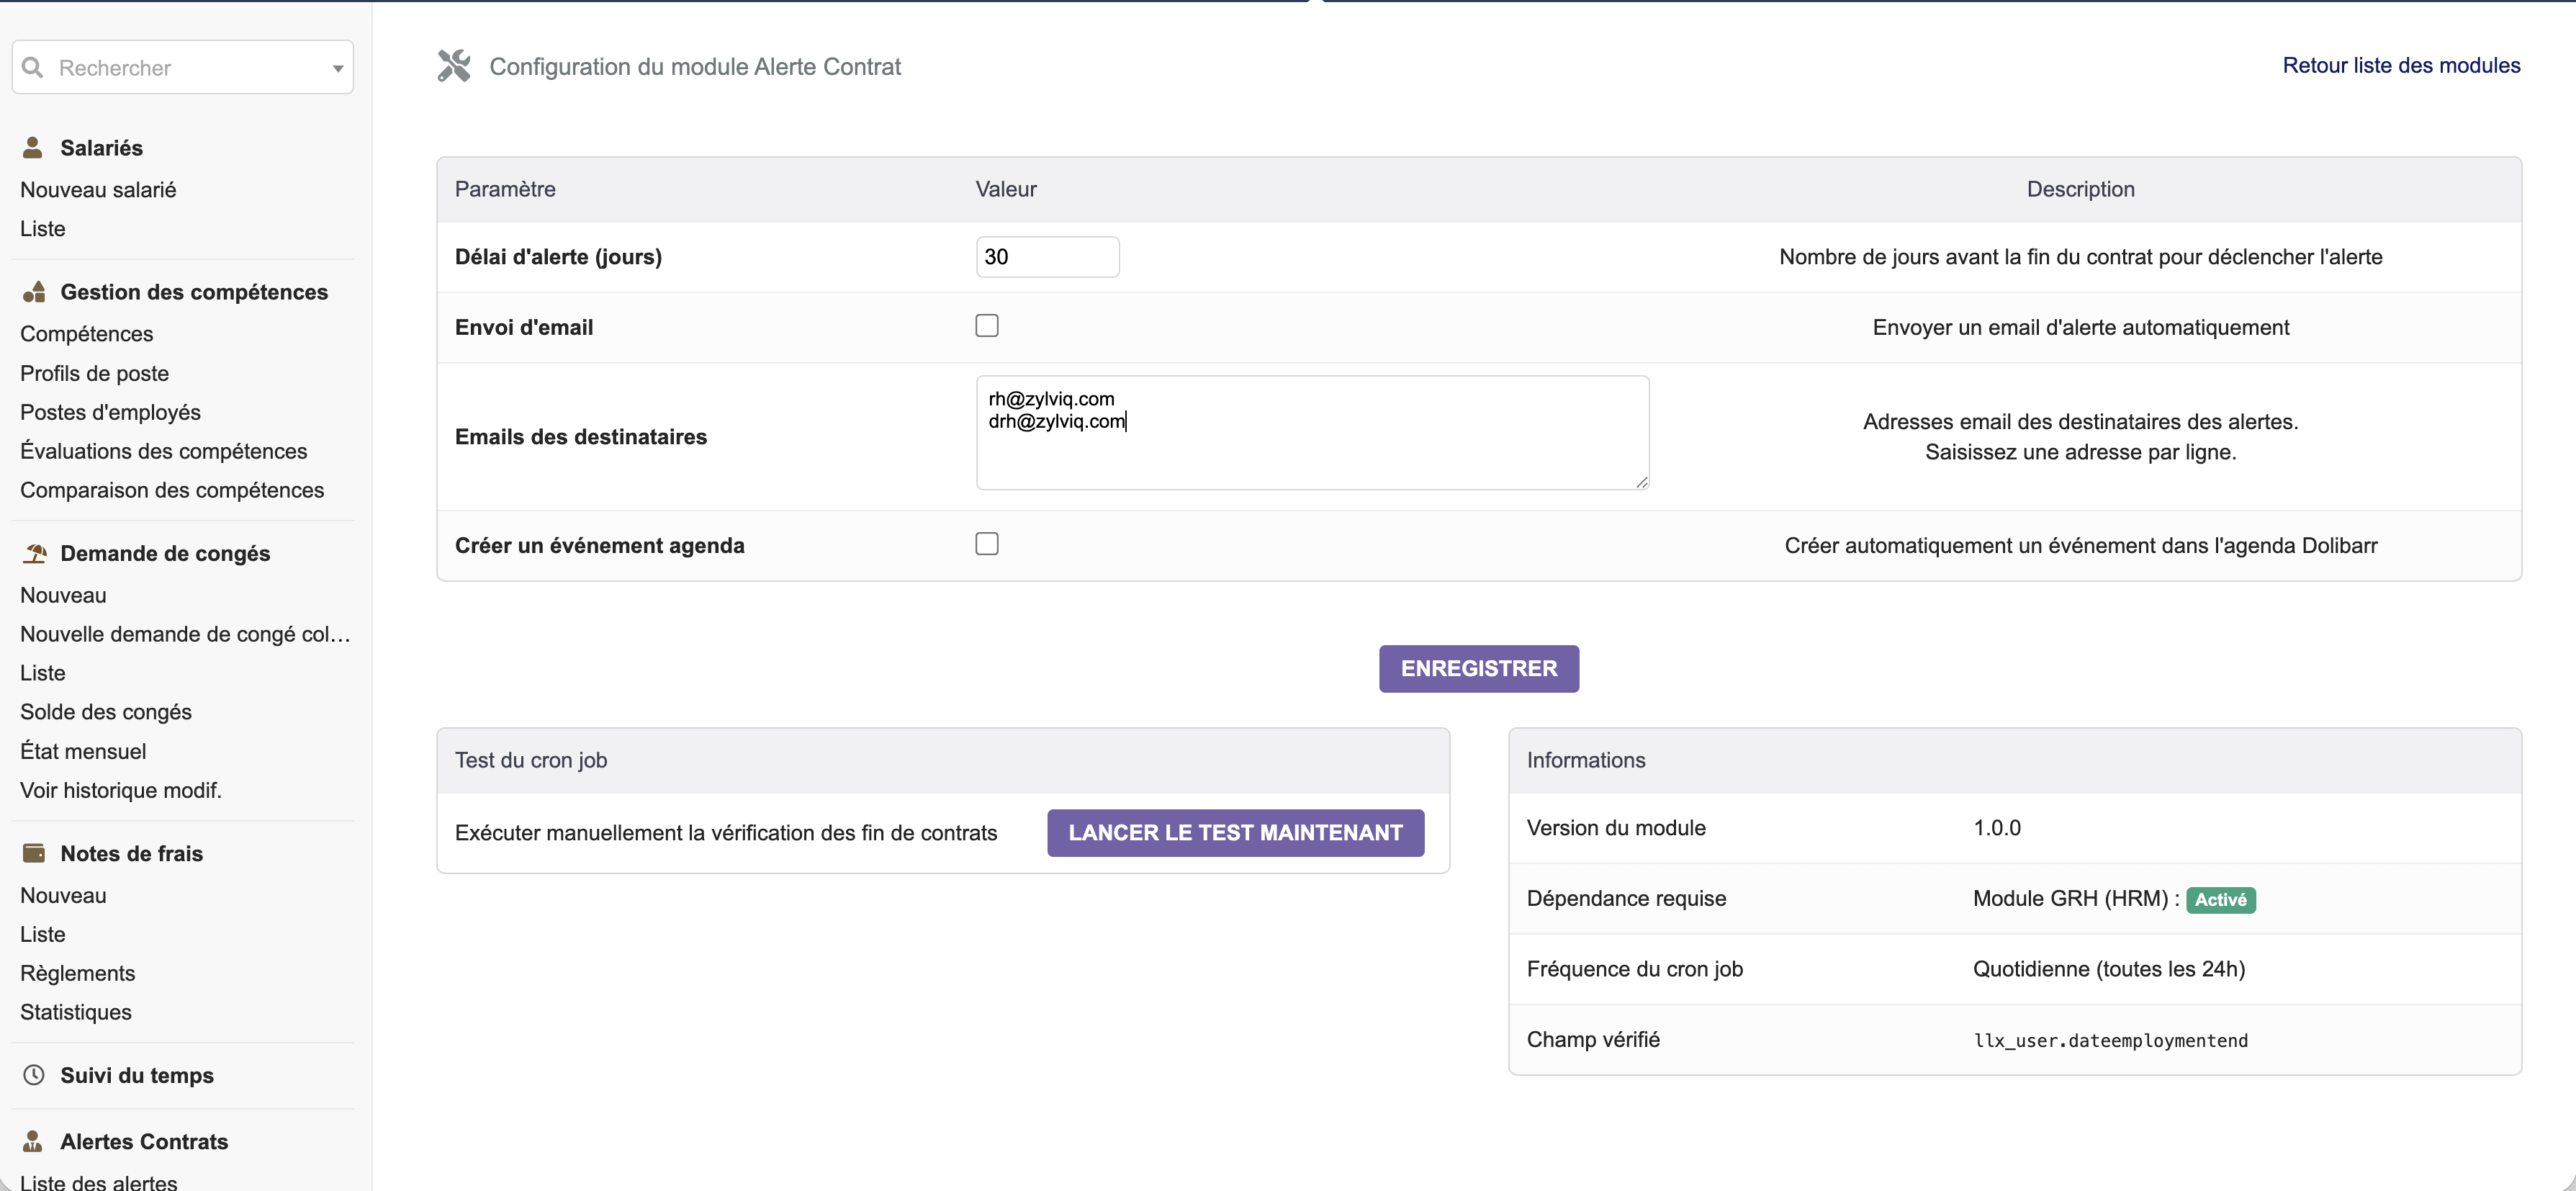Screen dimensions: 2576x1191
Task: Open Voir historique modif.
Action: click(121, 790)
